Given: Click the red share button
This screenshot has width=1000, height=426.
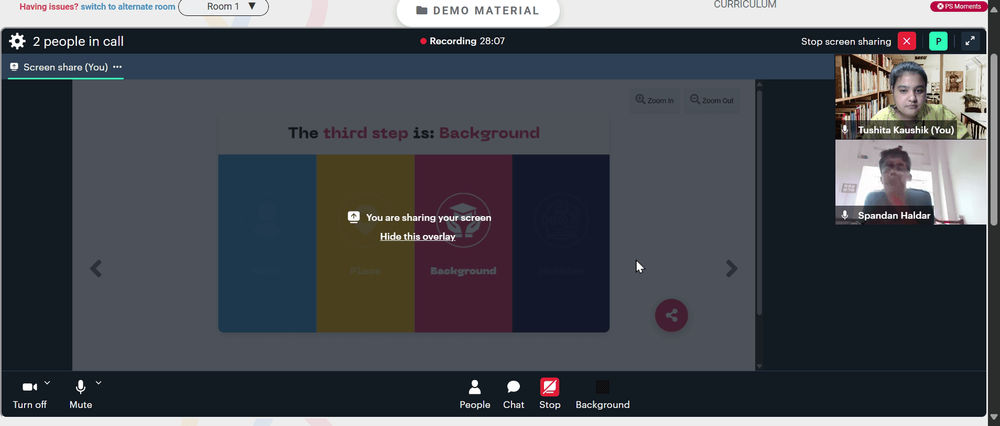Looking at the screenshot, I should pos(672,315).
